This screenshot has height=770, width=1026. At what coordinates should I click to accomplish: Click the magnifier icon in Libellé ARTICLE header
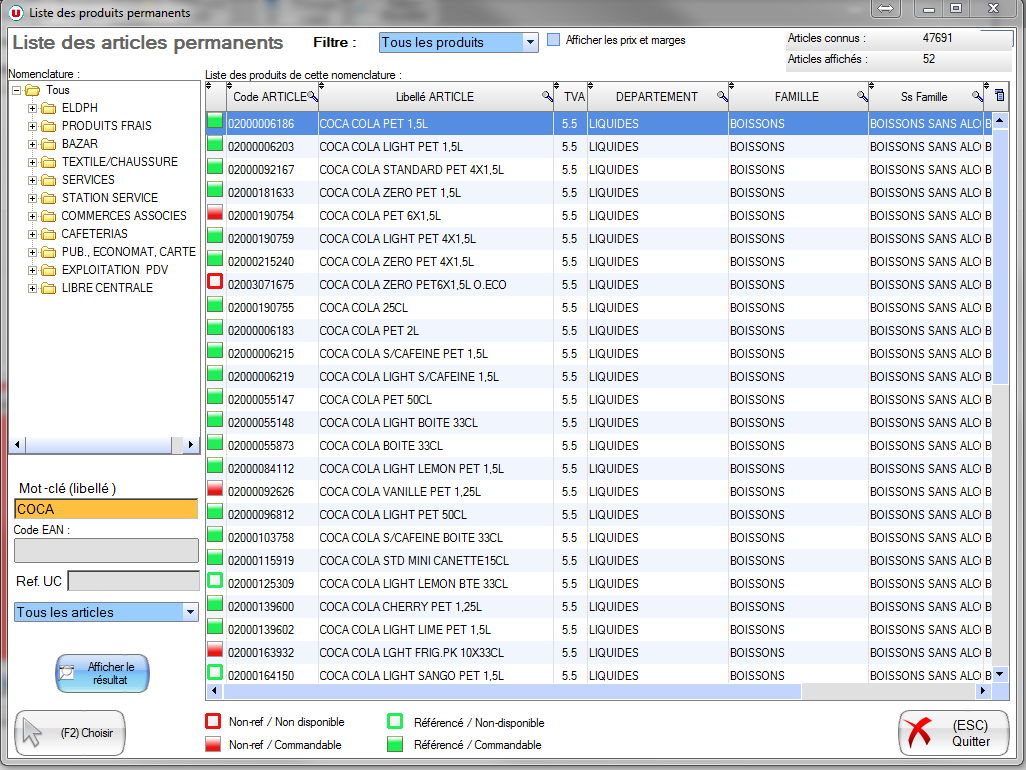pyautogui.click(x=547, y=97)
